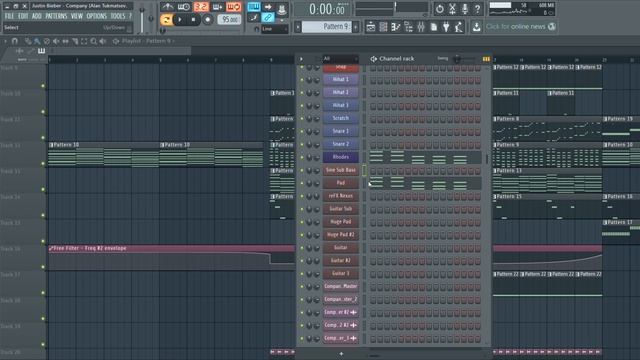Open the VIEW menu
This screenshot has height=360, width=640.
77,16
